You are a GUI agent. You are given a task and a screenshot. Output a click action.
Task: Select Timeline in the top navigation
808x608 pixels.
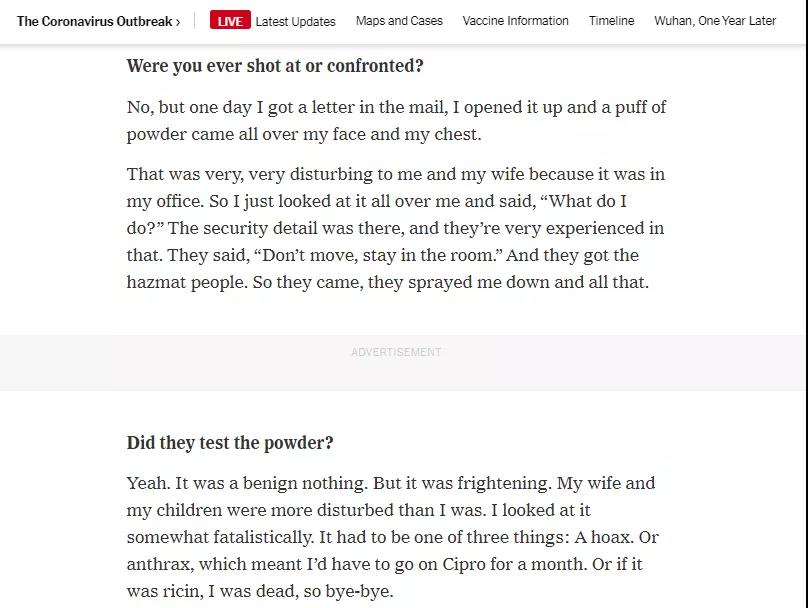611,21
